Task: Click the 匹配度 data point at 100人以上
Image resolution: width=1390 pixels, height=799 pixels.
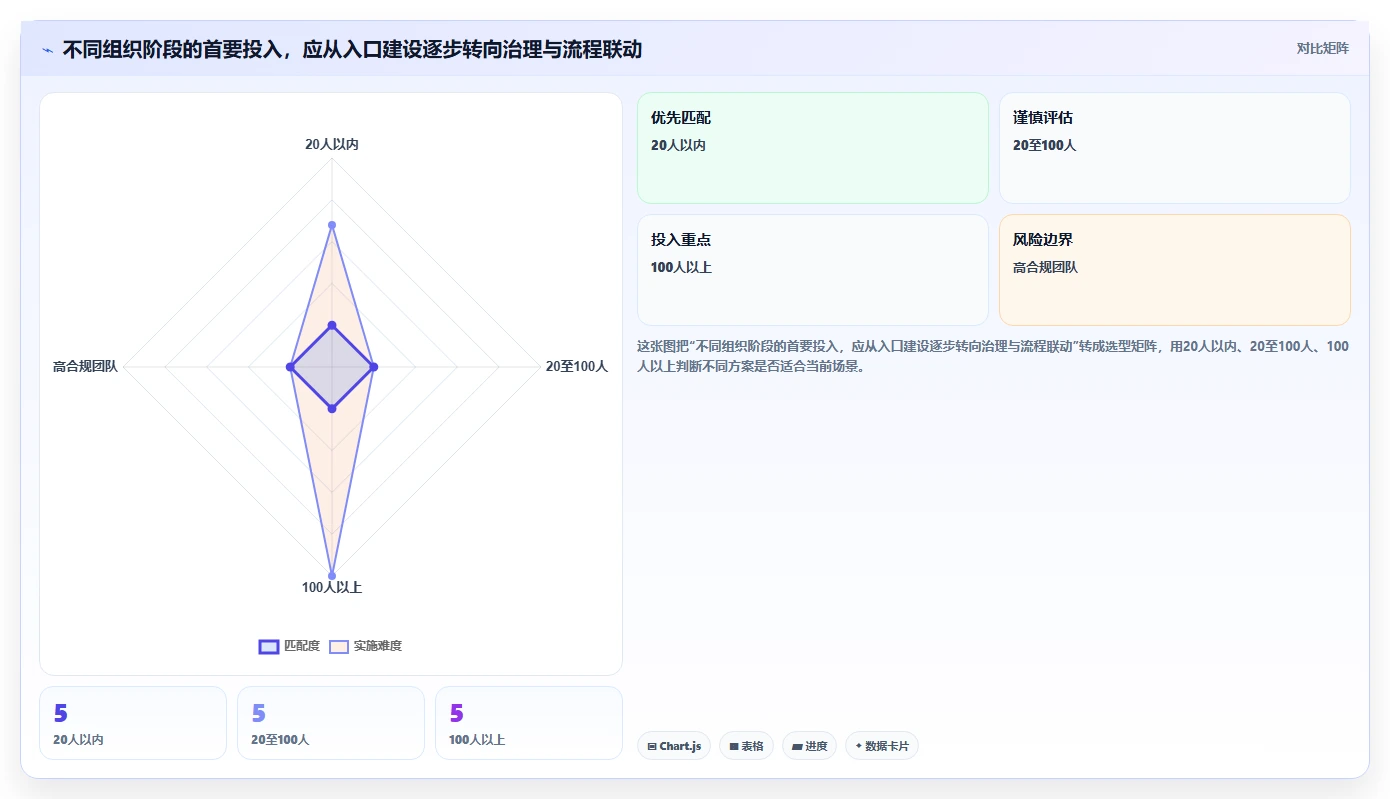Action: tap(332, 408)
